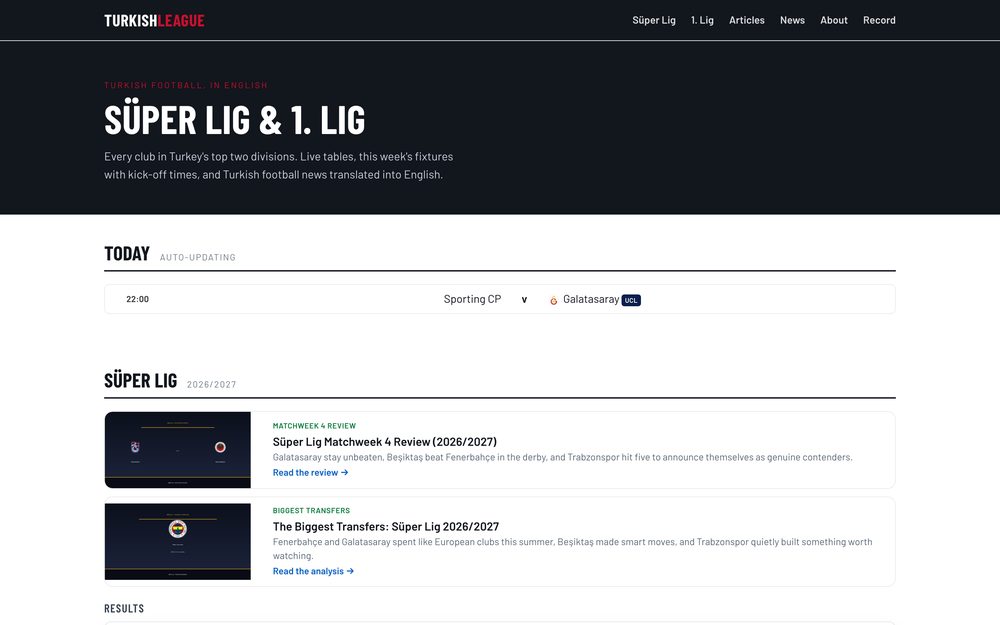Viewport: 1000px width, 625px height.
Task: Open the News page
Action: coord(792,20)
